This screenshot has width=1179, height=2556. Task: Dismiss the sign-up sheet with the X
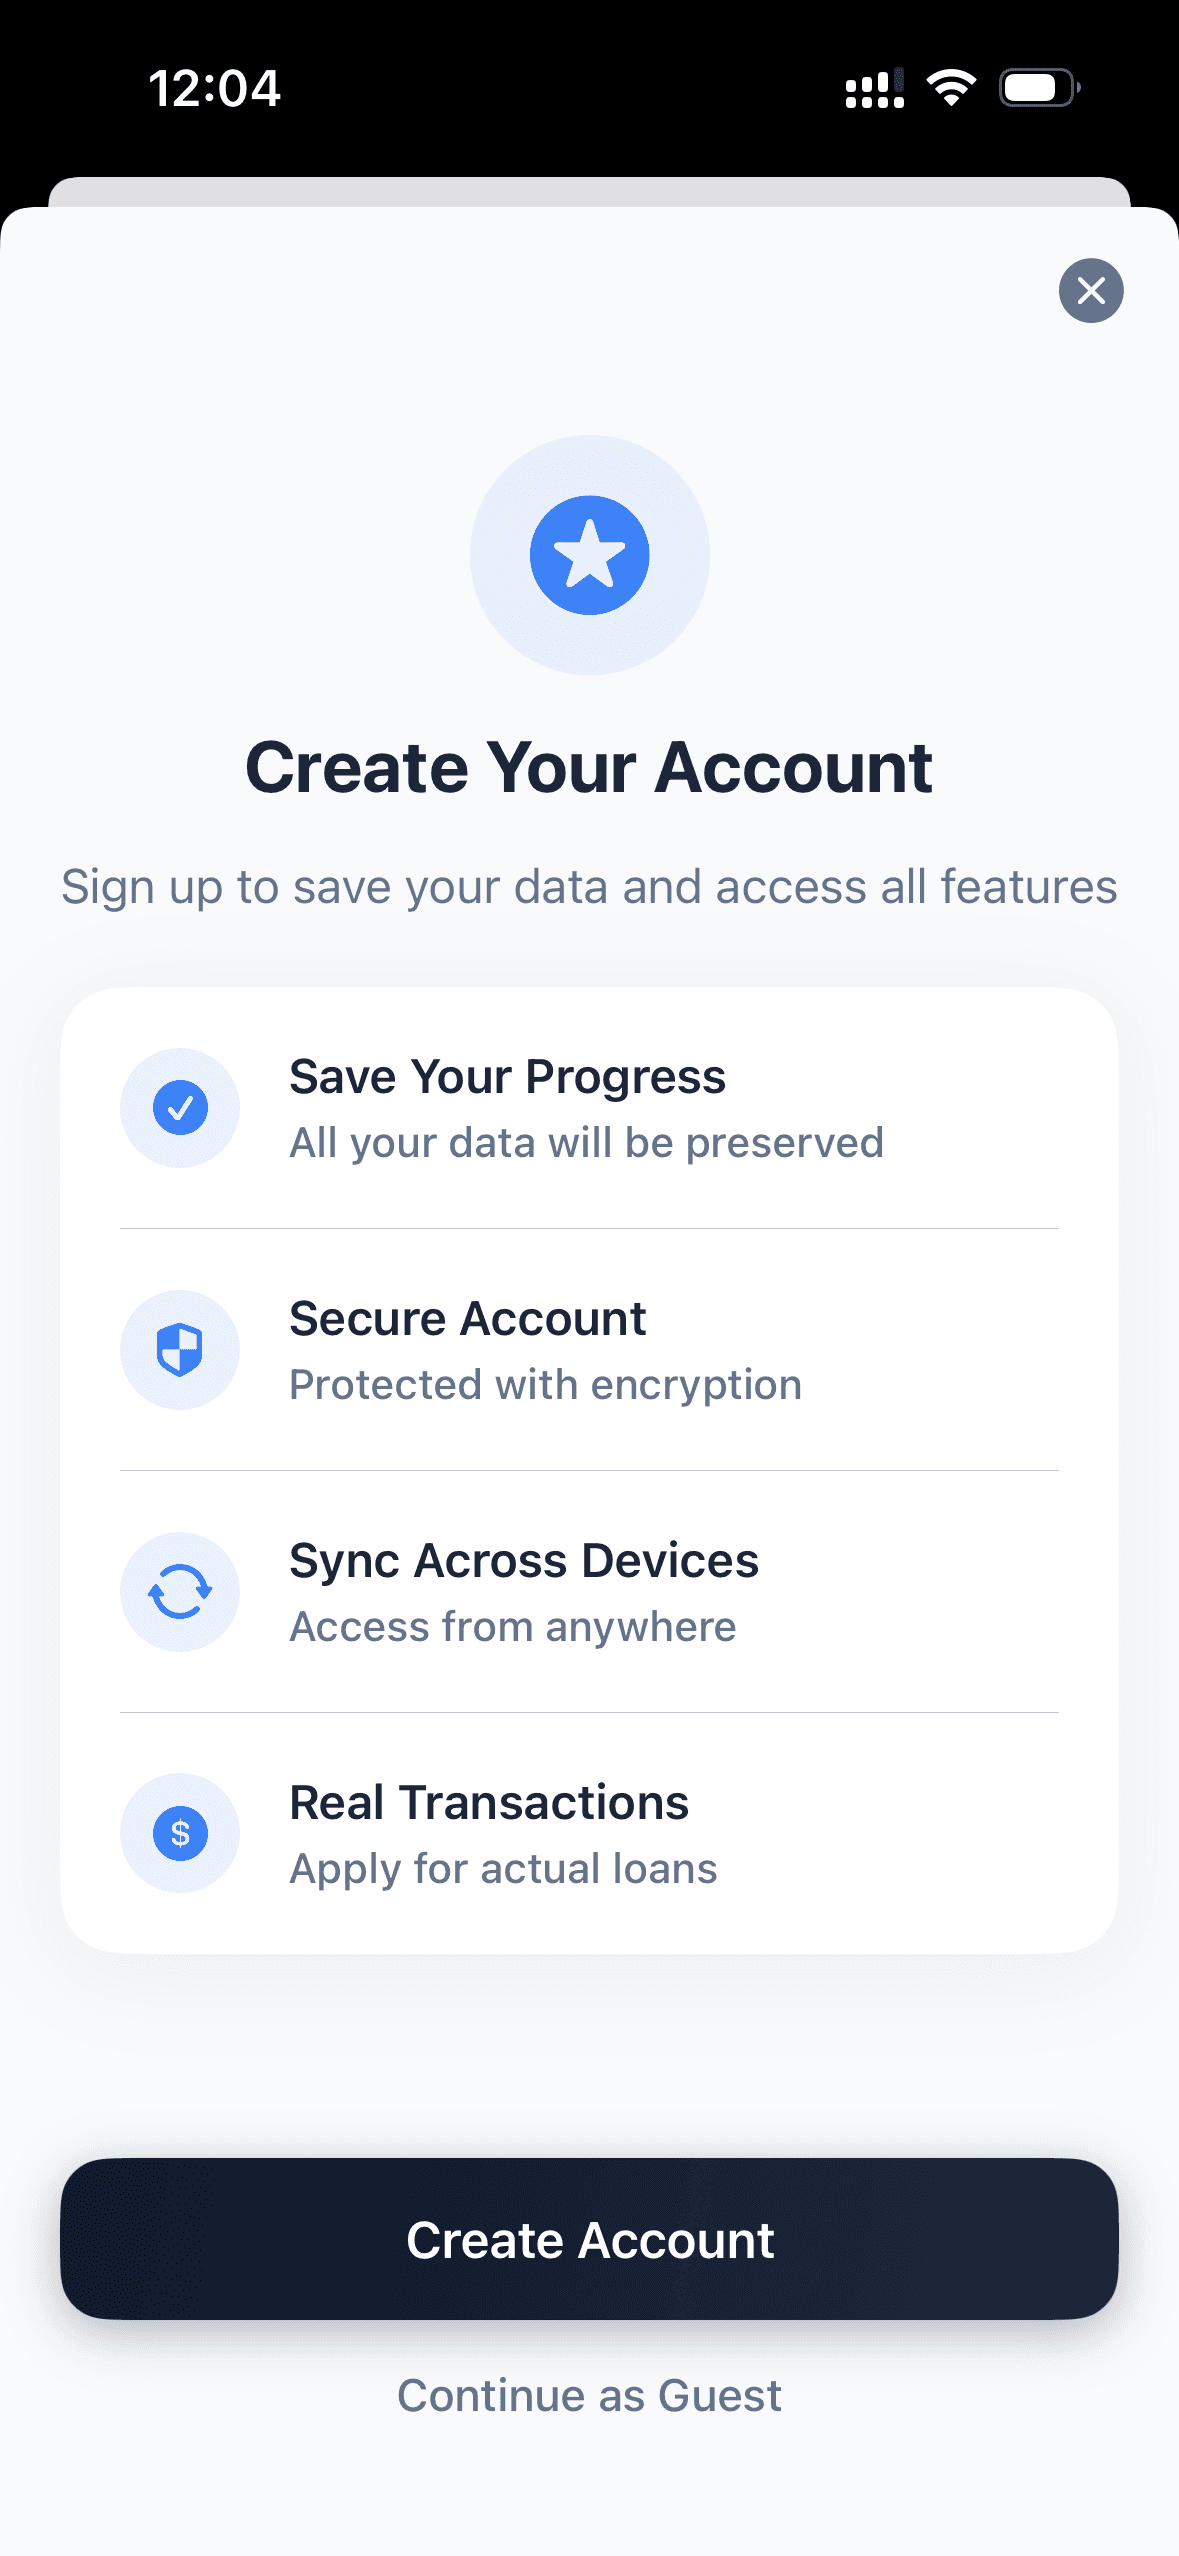(x=1090, y=291)
